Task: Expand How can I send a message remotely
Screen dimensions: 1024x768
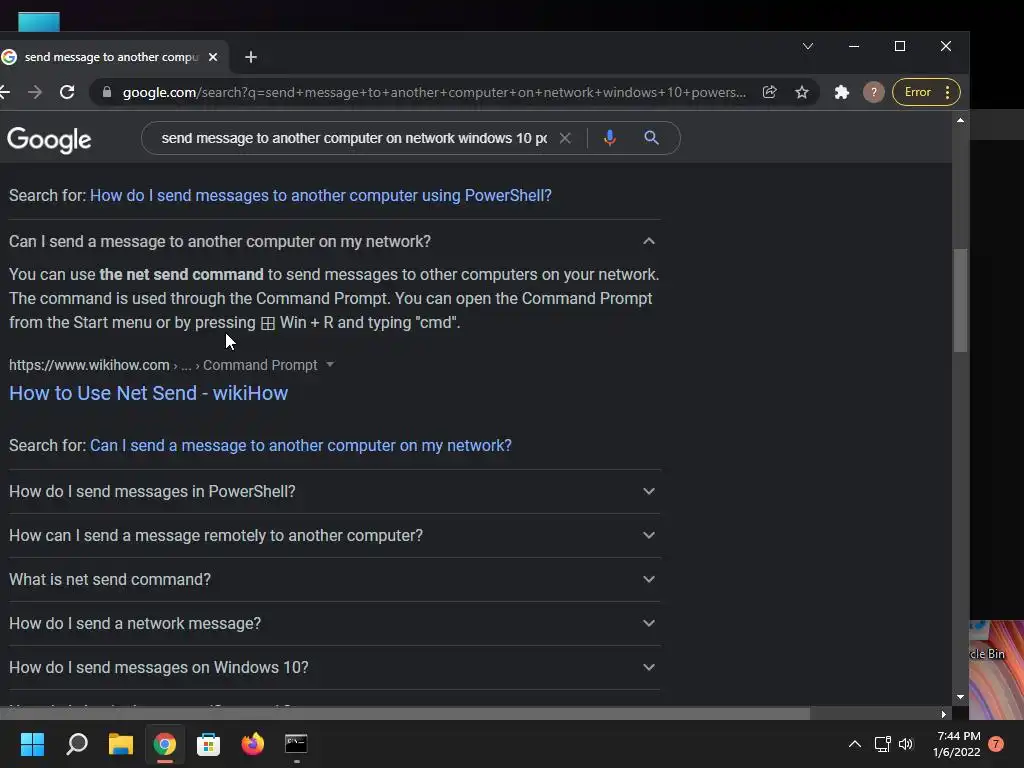Action: pos(334,536)
